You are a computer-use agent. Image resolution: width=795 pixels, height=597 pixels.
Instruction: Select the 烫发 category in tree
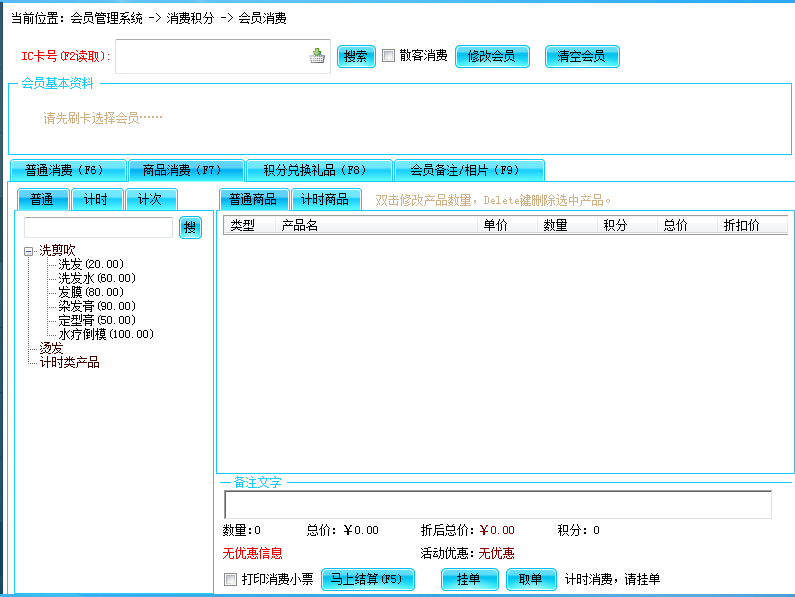(x=51, y=348)
